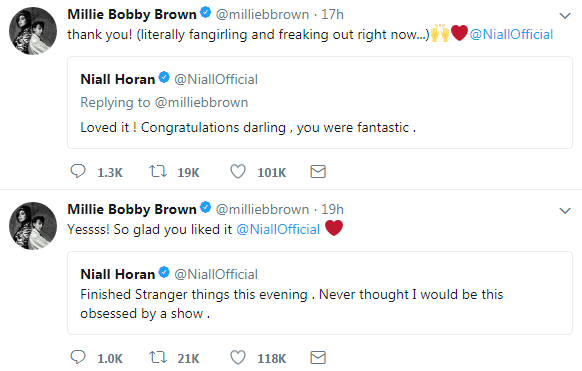Expand the chevron menu on the 19h tweet
The width and height of the screenshot is (582, 371).
(x=565, y=211)
